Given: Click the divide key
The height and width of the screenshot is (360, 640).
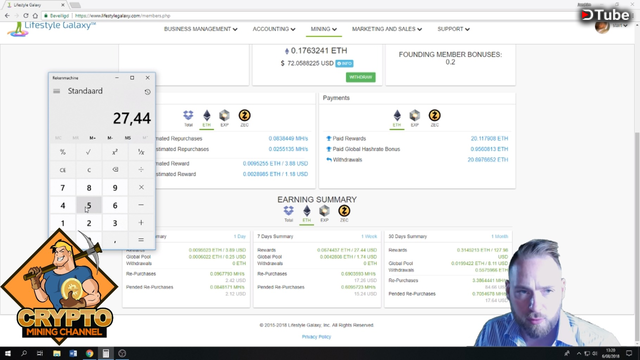Looking at the screenshot, I should coord(141,170).
